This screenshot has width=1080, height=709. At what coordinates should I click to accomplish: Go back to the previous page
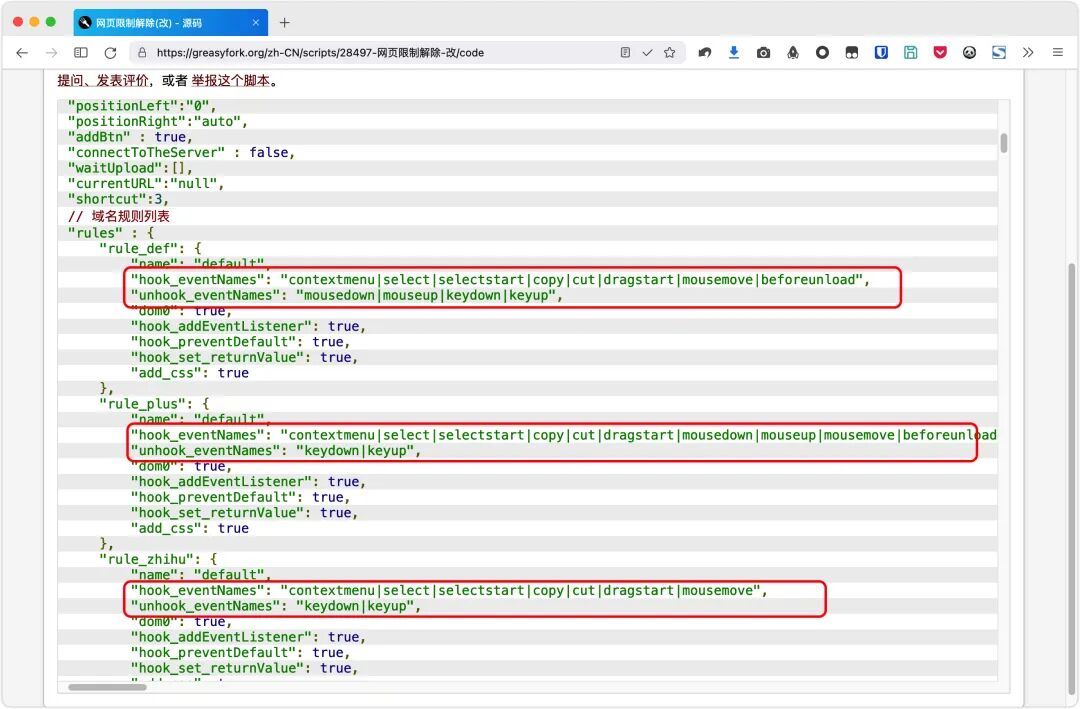tap(22, 52)
